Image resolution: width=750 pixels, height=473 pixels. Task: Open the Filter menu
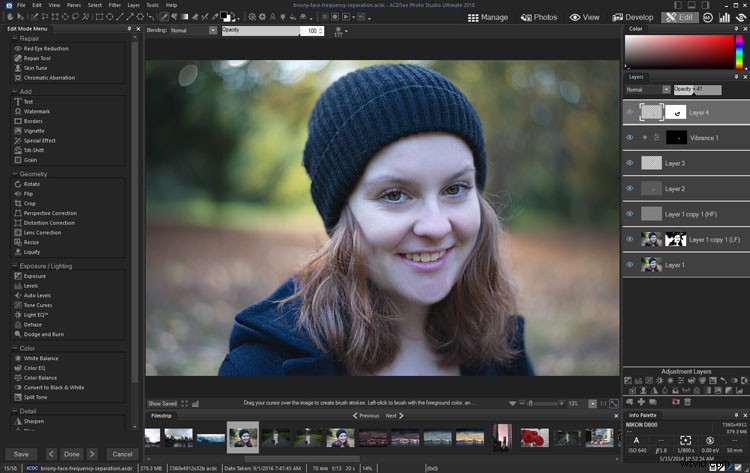click(x=114, y=5)
